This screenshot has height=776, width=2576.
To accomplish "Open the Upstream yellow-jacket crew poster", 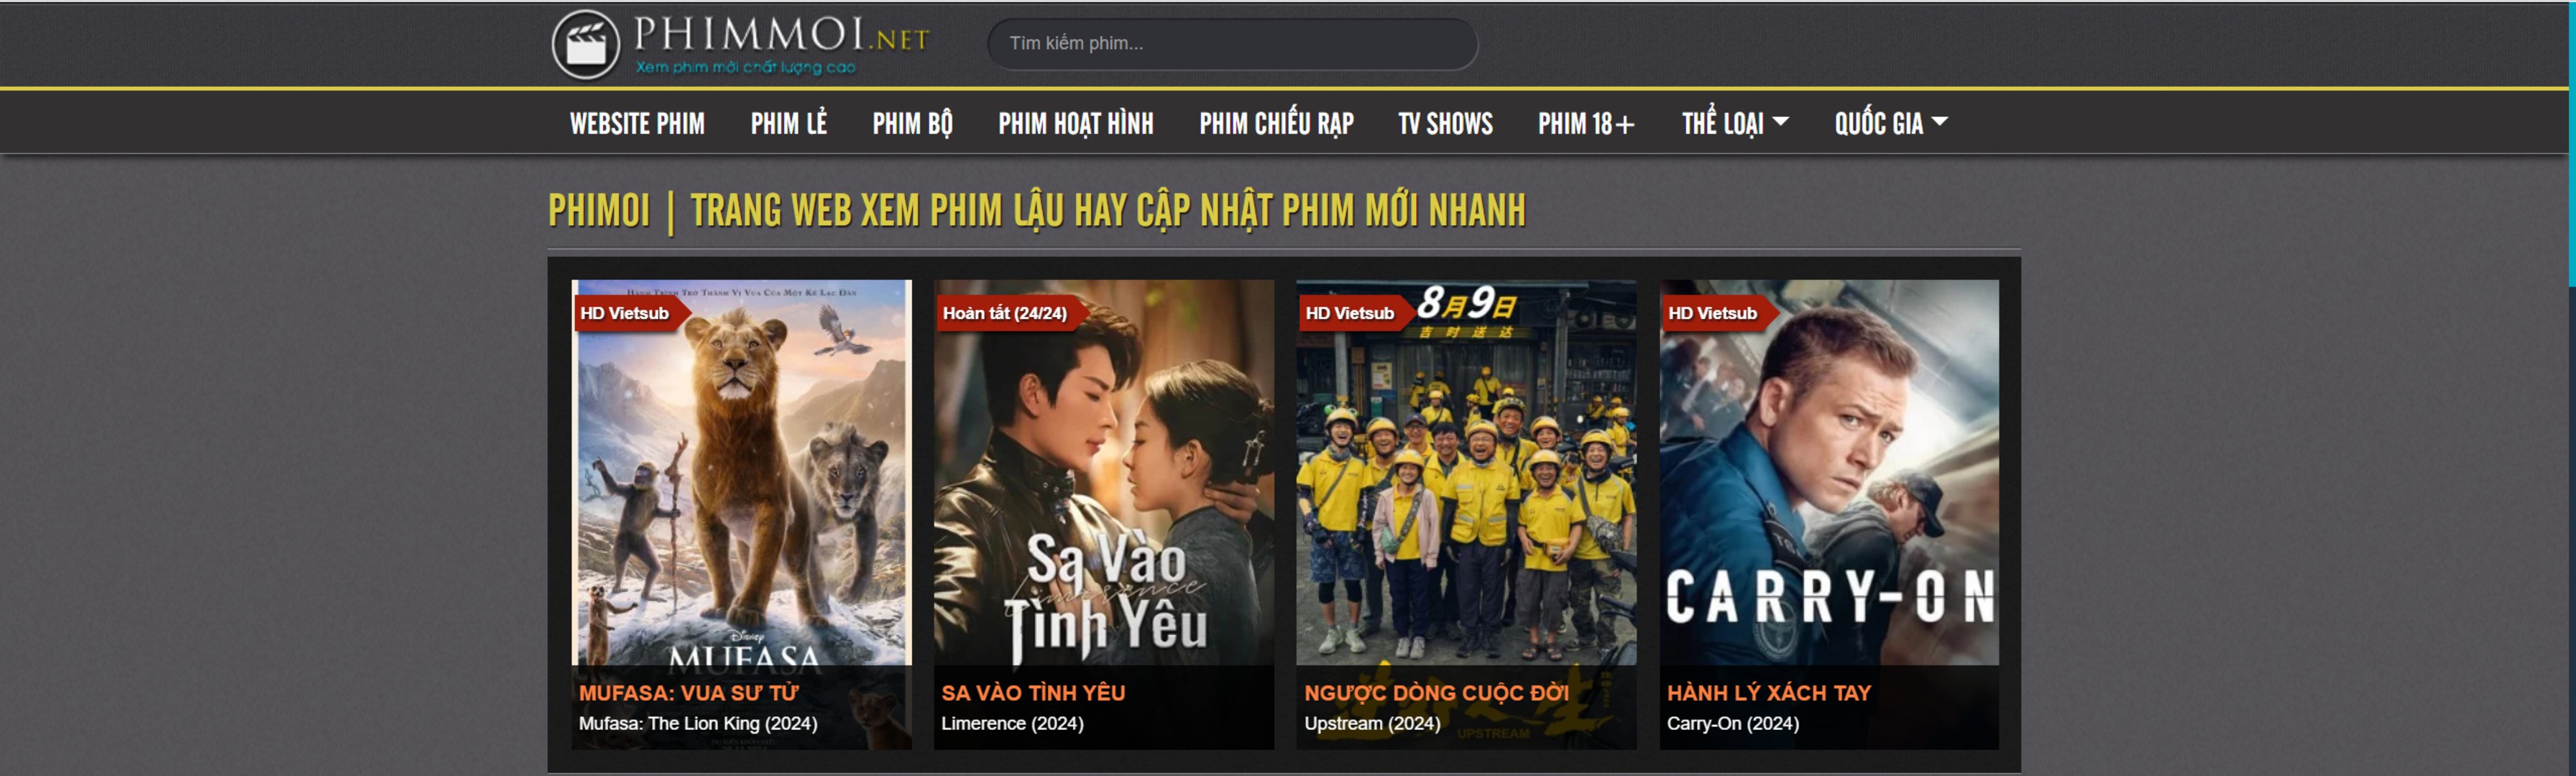I will click(x=1466, y=472).
